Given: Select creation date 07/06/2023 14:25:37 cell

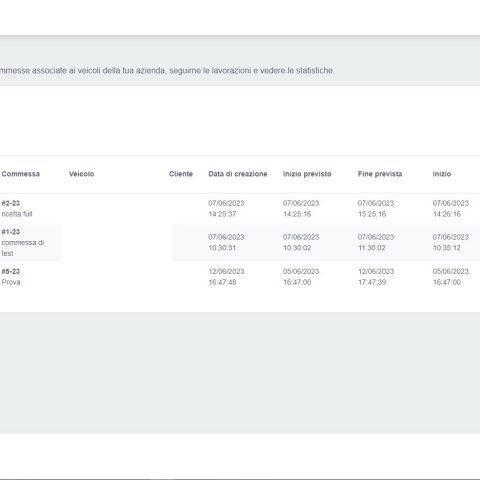Looking at the screenshot, I should pos(226,208).
